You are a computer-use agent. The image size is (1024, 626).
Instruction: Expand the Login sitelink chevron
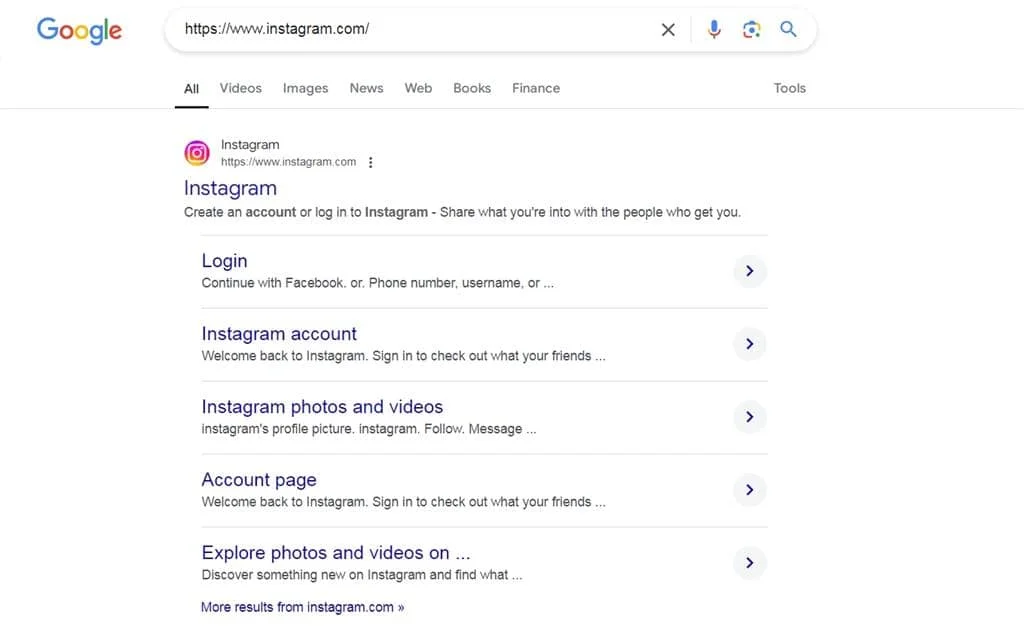[x=750, y=271]
